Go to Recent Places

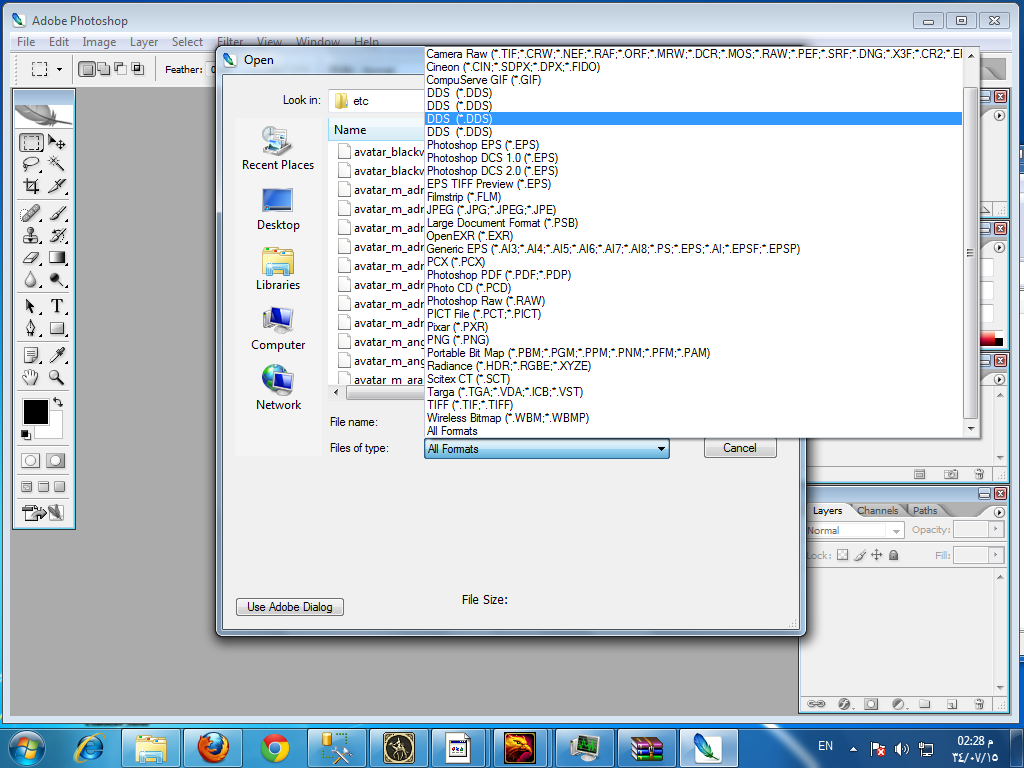coord(278,148)
